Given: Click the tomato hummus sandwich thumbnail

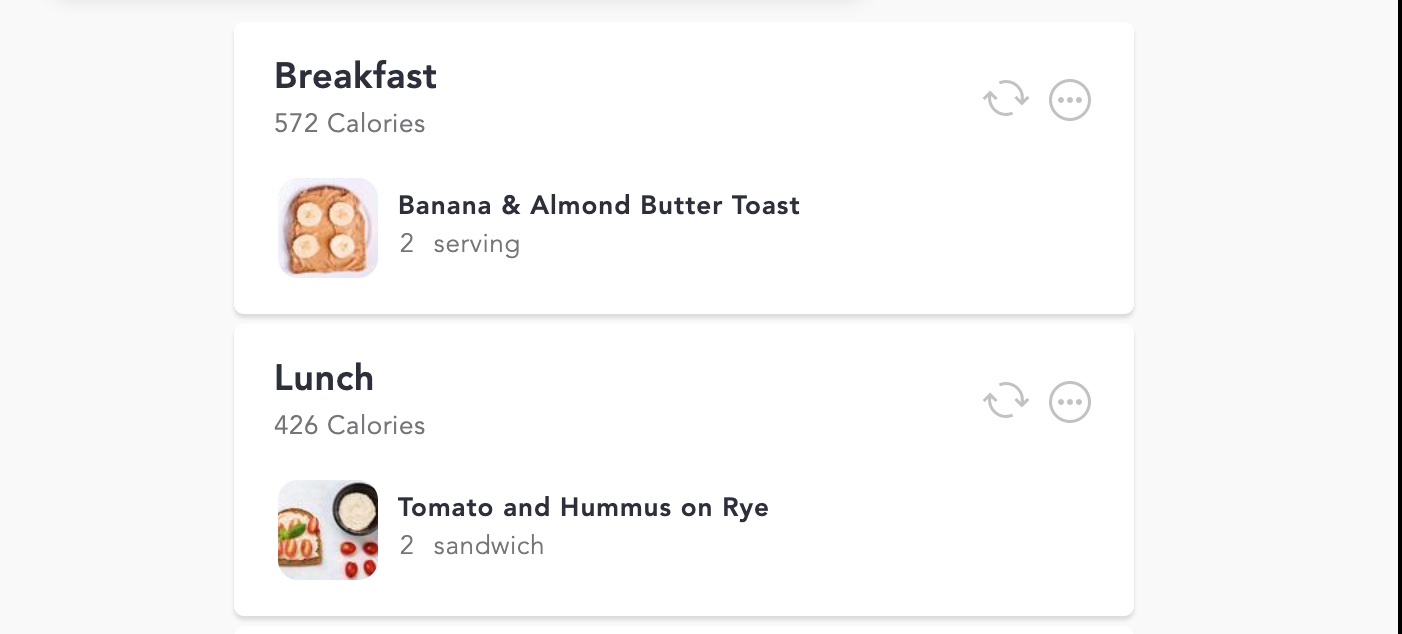Looking at the screenshot, I should click(328, 530).
